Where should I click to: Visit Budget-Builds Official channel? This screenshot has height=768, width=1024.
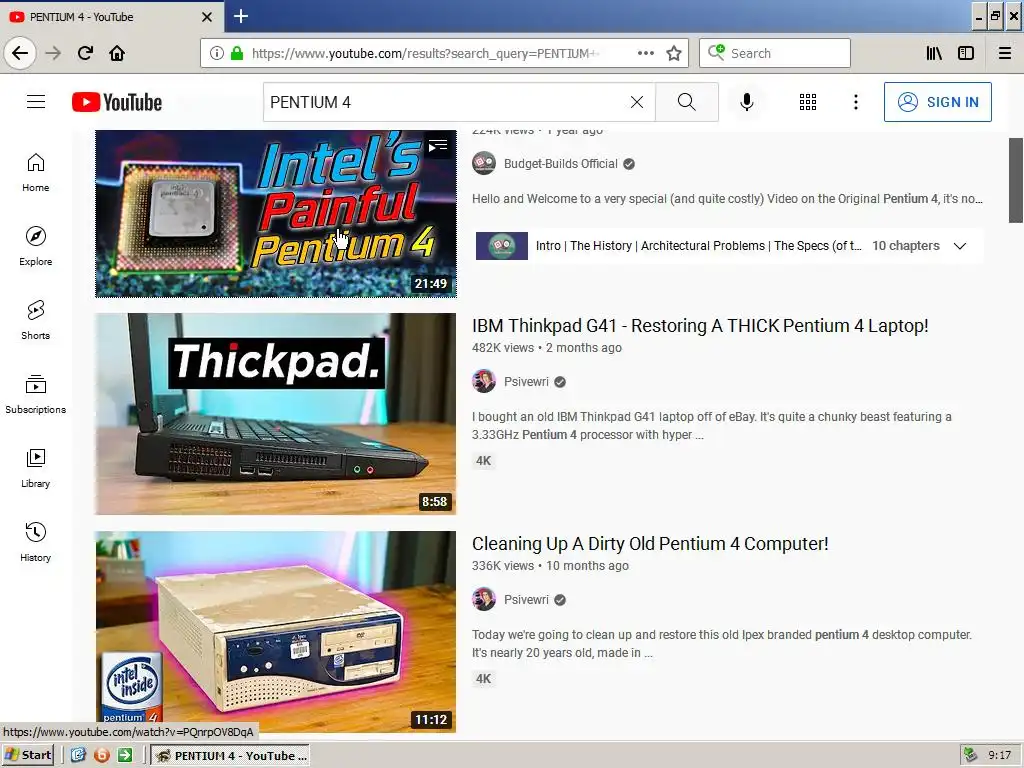coord(560,164)
